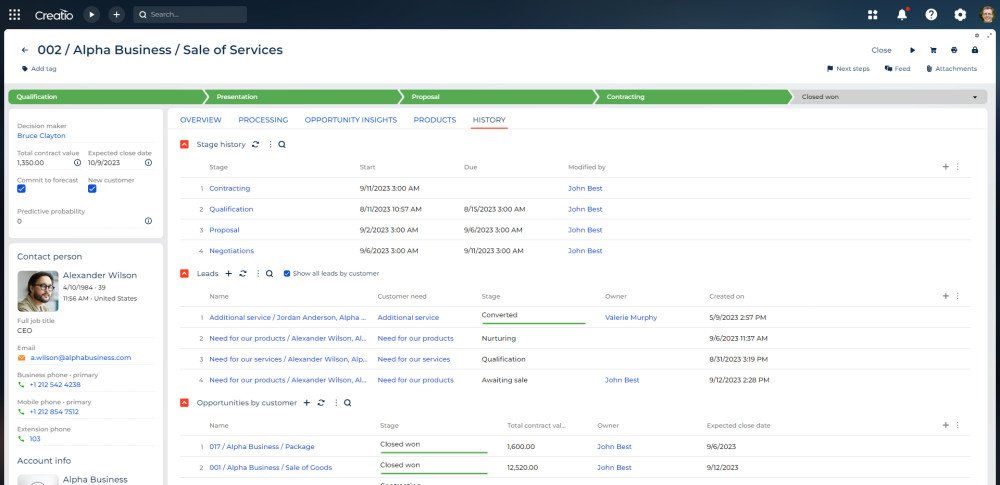1000x485 pixels.
Task: Click the lock icon in page header
Action: click(x=974, y=50)
